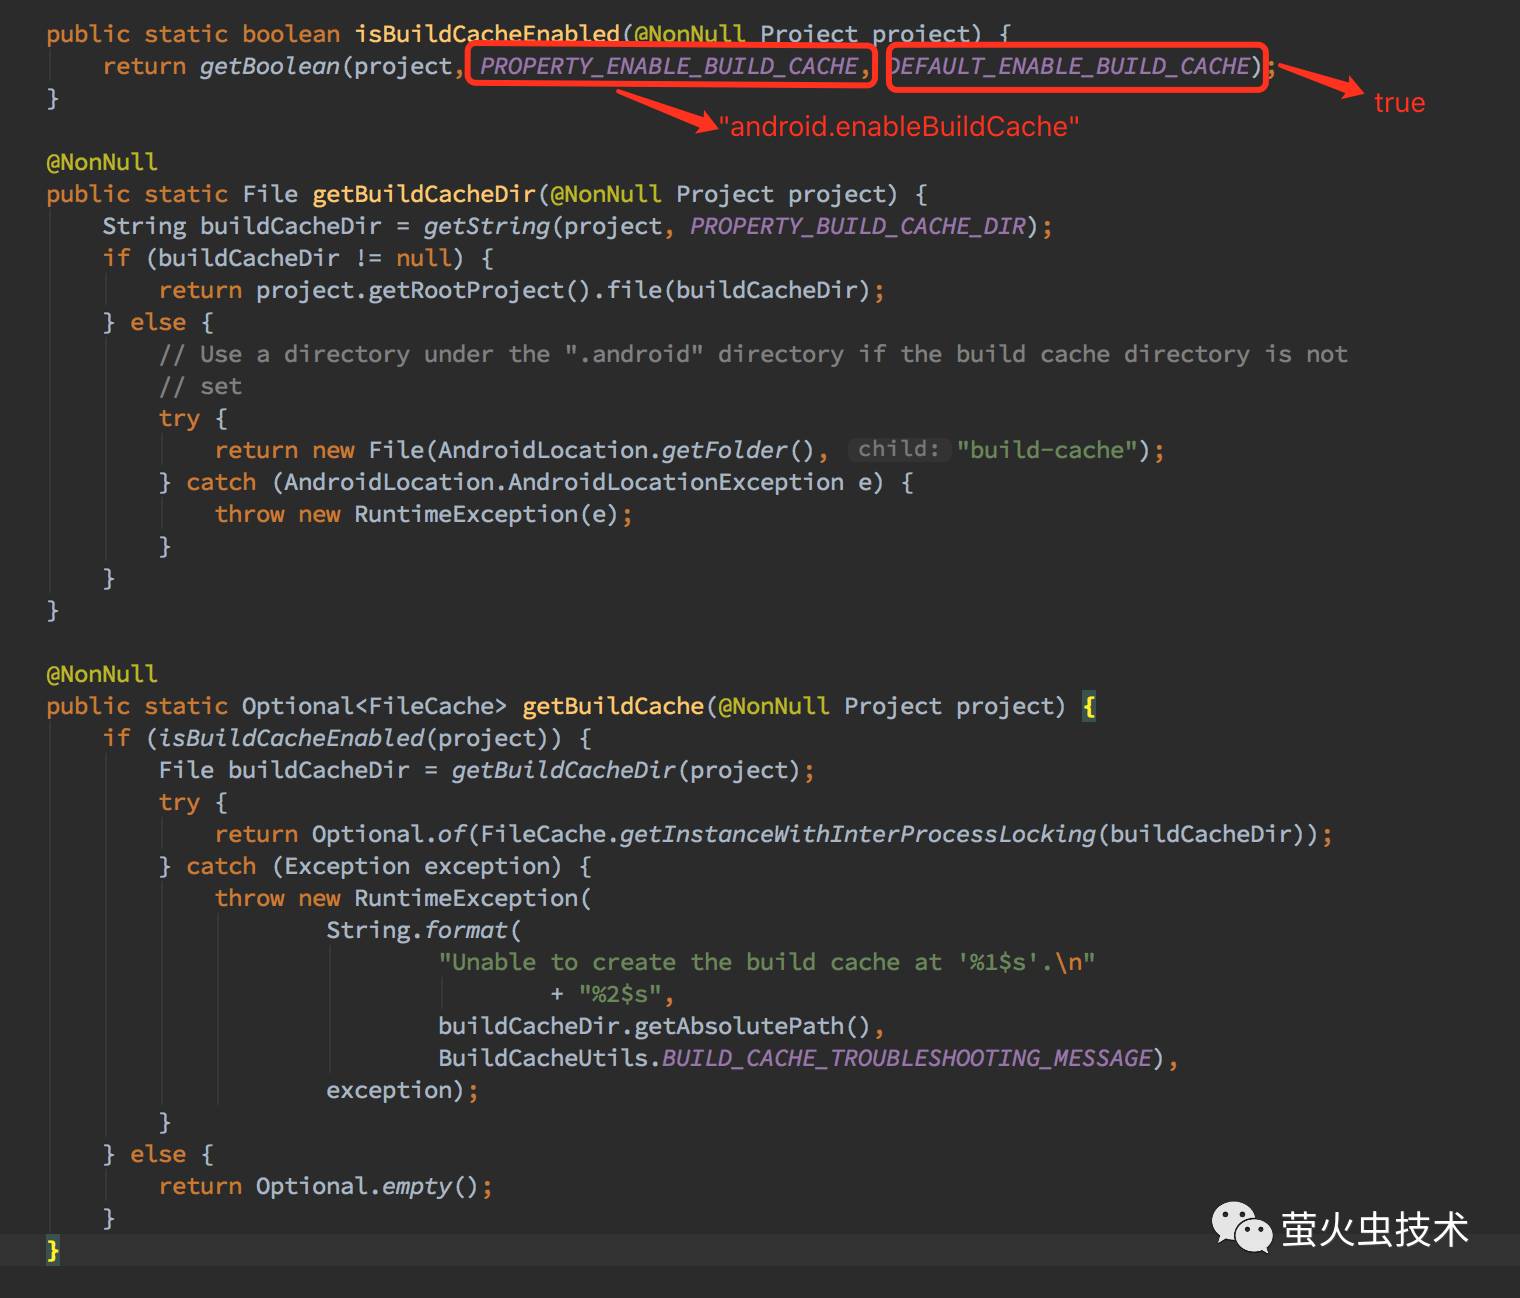
Task: Click the Optional<FileCache> return type
Action: (x=375, y=706)
